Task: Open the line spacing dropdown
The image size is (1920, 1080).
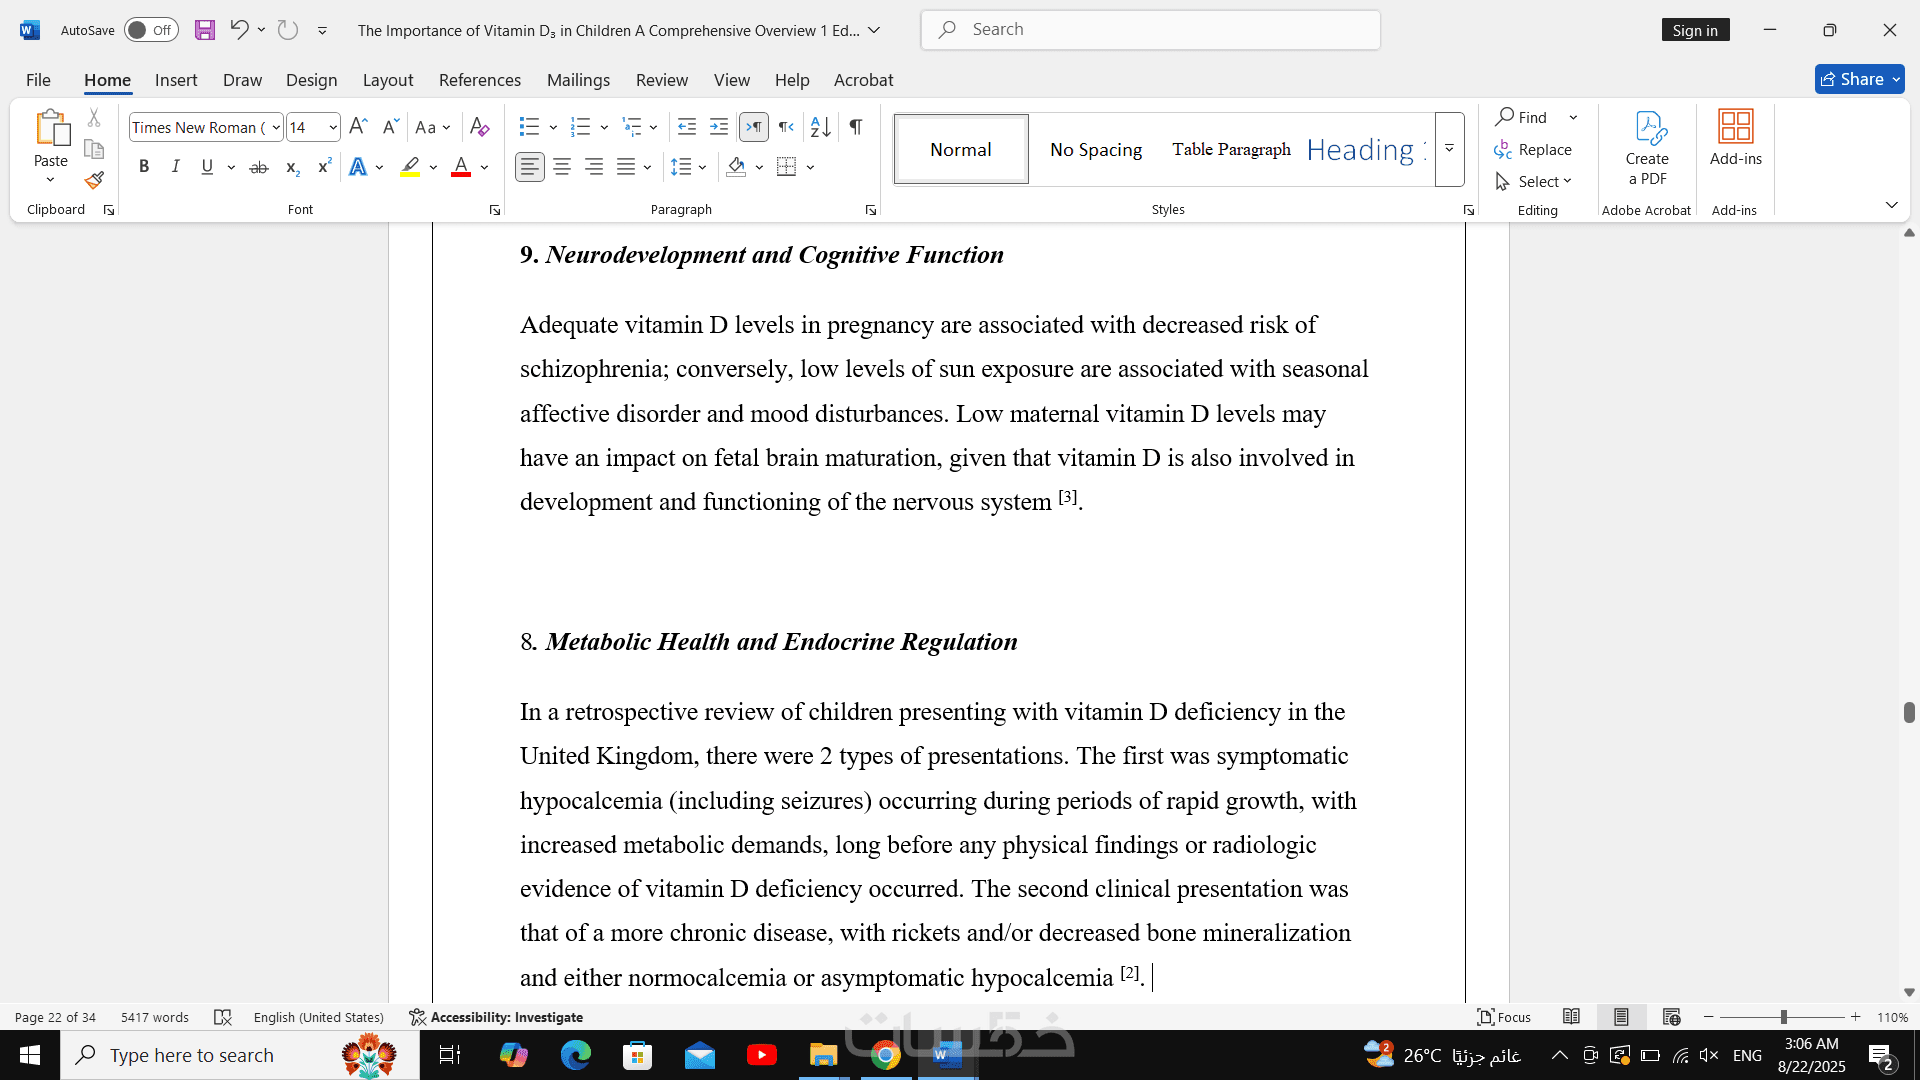Action: [x=702, y=167]
